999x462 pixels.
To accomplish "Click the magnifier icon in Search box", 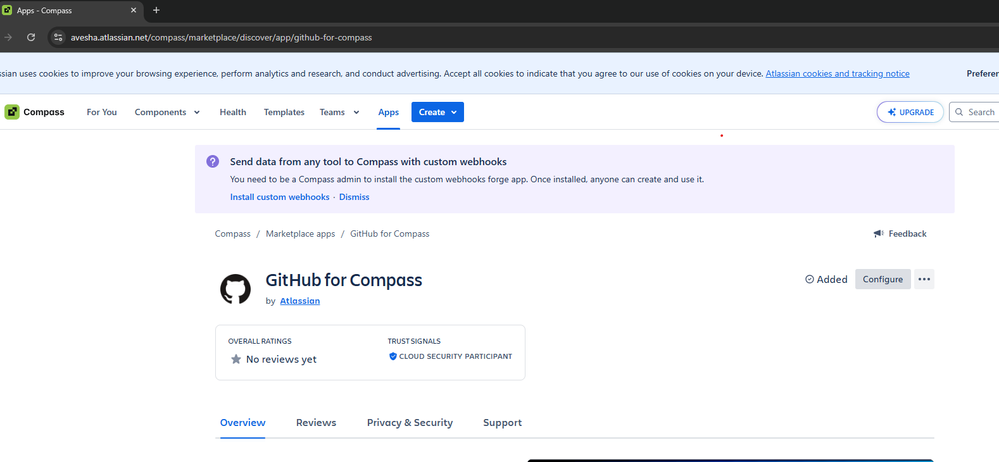I will tap(959, 112).
